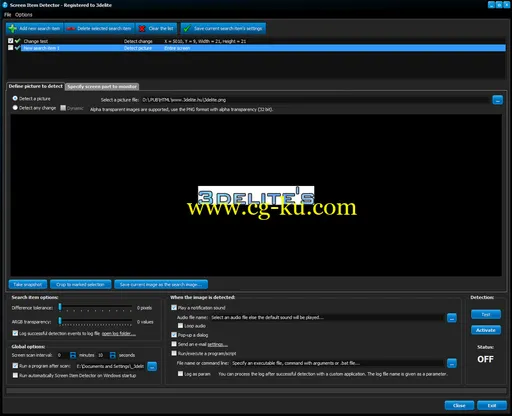Click the Exit button
Image resolution: width=512 pixels, height=416 pixels.
pyautogui.click(x=492, y=405)
